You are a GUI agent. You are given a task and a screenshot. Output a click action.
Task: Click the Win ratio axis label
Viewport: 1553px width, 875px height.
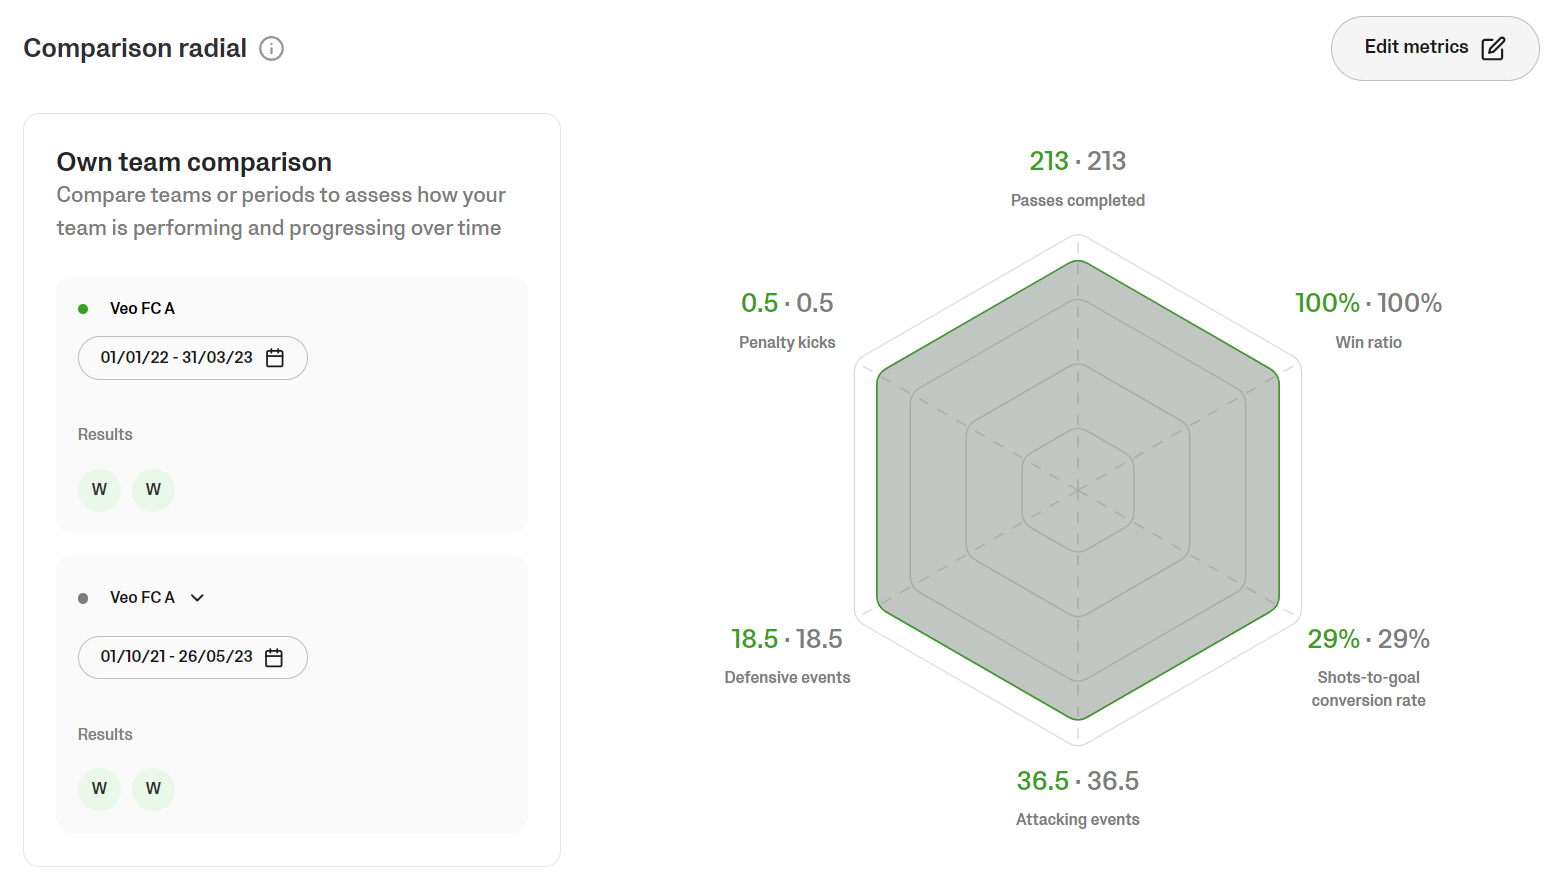pyautogui.click(x=1368, y=342)
